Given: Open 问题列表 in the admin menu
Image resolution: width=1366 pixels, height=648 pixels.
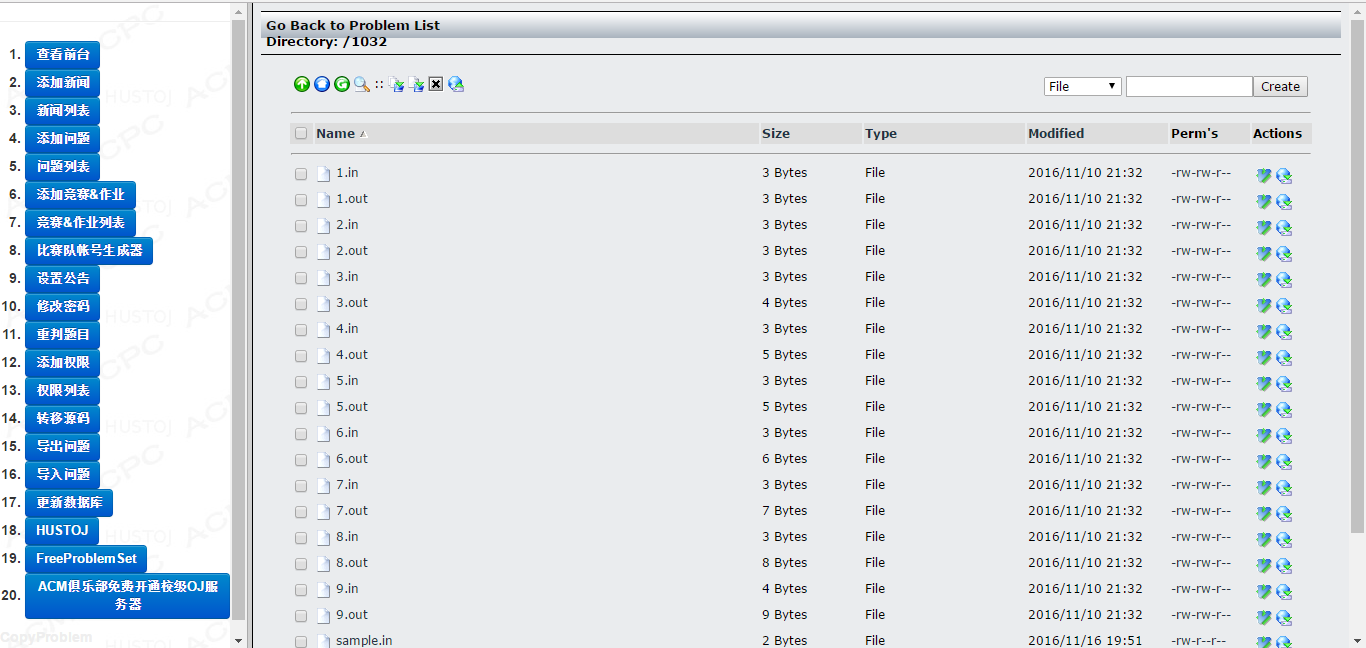Looking at the screenshot, I should (63, 167).
